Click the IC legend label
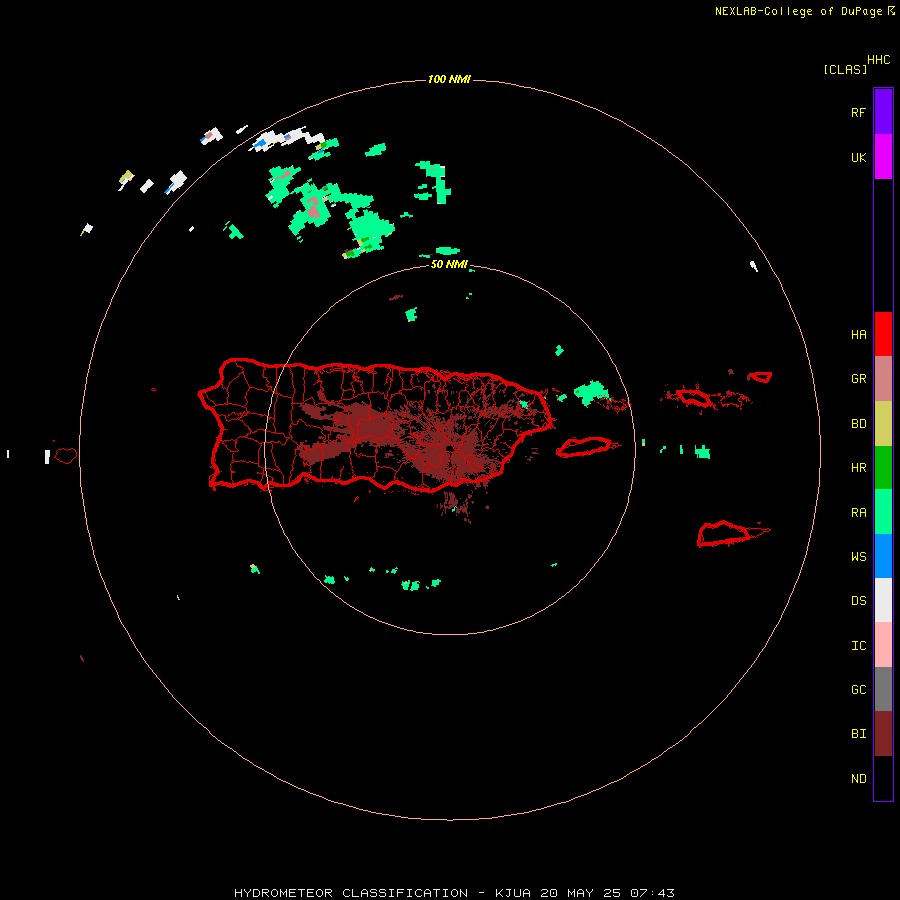Viewport: 900px width, 900px height. coord(858,646)
